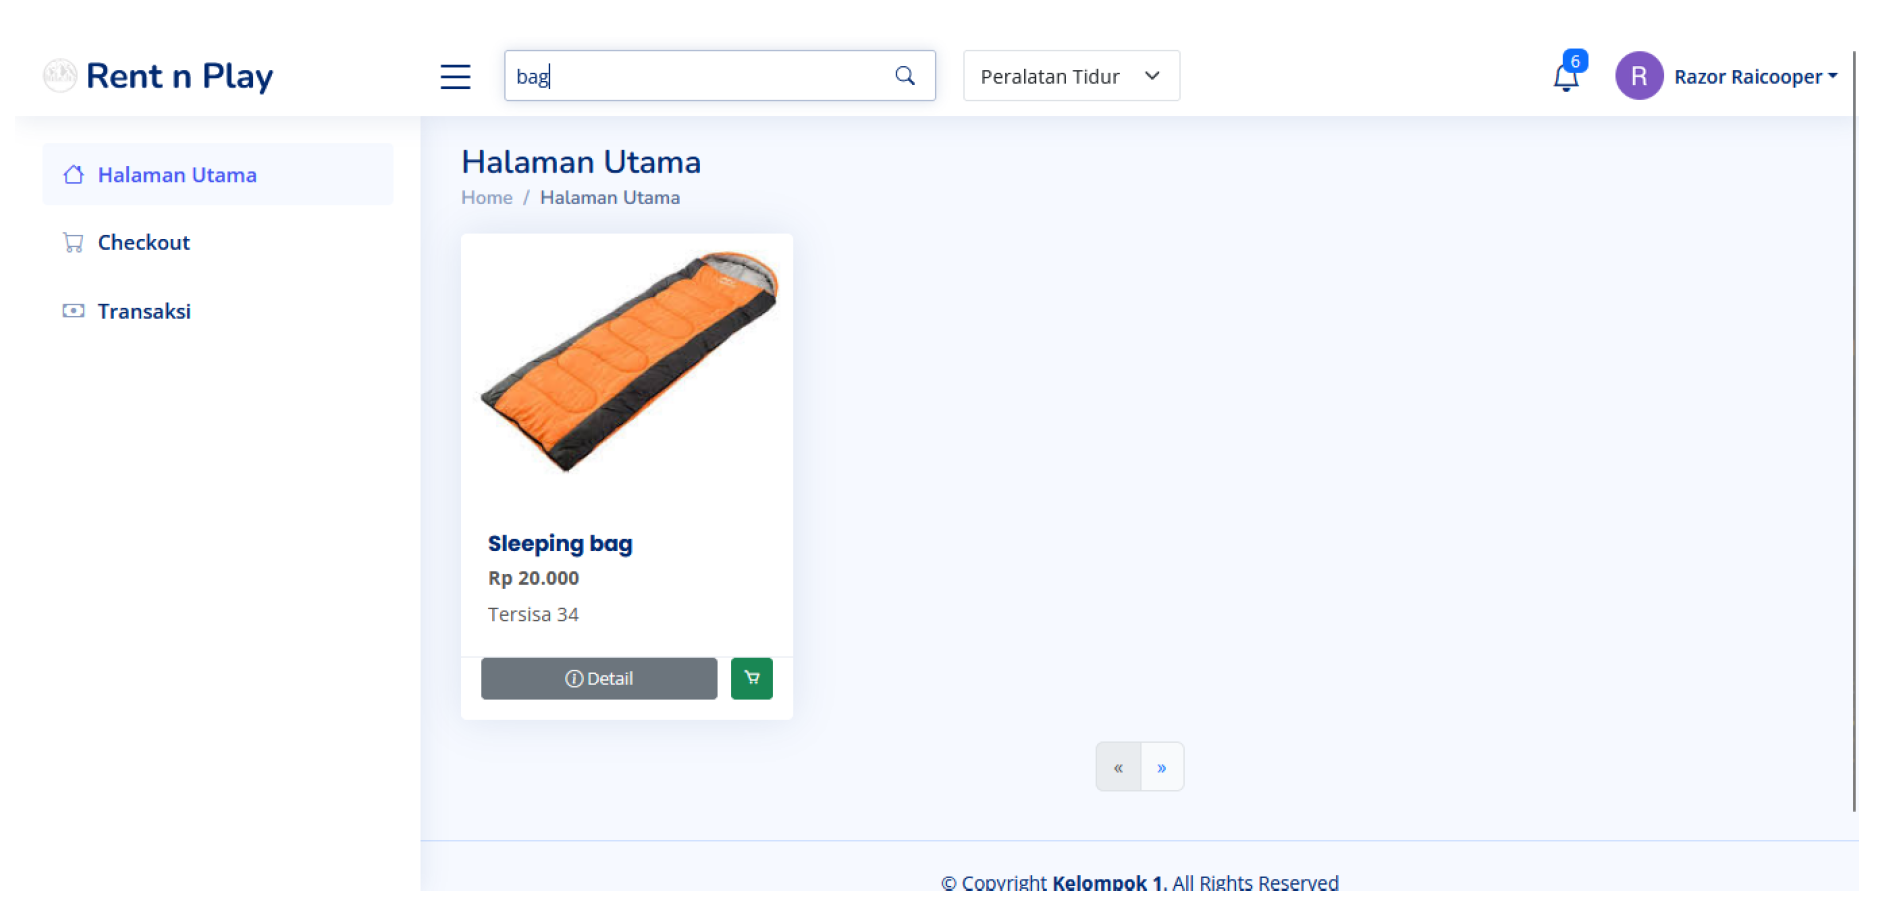Click the cash icon beside Transaksi
Image resolution: width=1877 pixels, height=917 pixels.
click(x=73, y=311)
